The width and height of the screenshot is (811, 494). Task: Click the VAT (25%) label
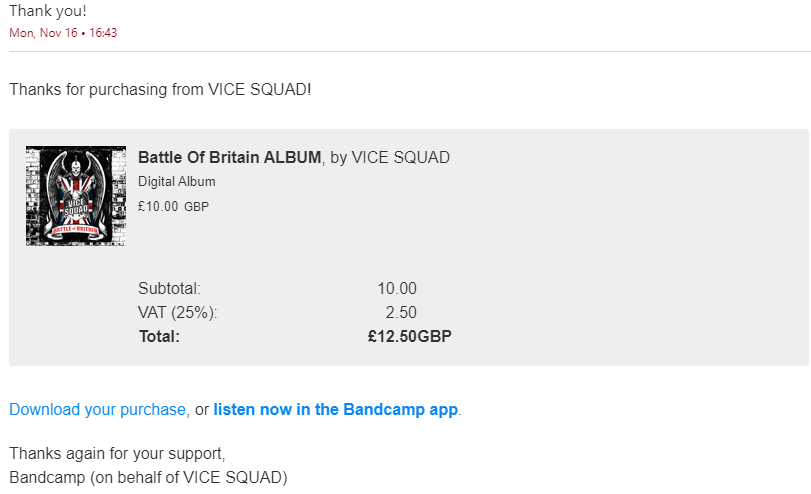[177, 312]
